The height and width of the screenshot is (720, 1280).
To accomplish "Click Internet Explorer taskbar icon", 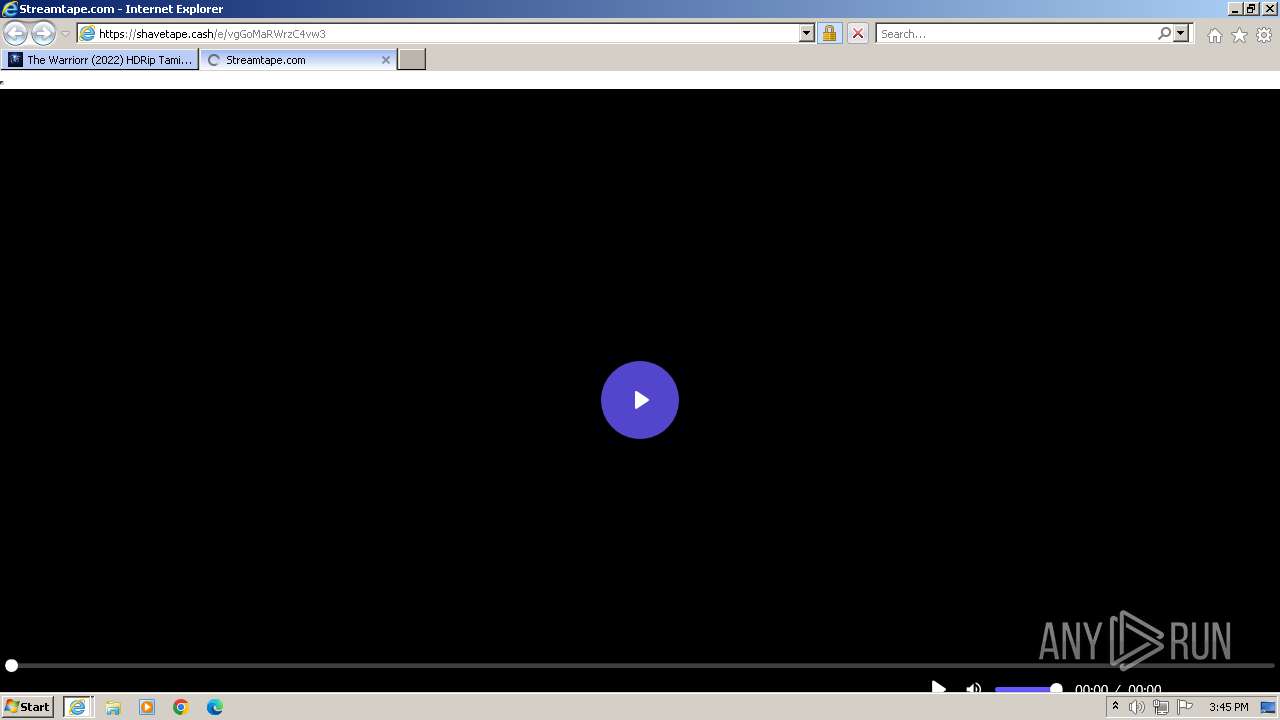I will 77,707.
